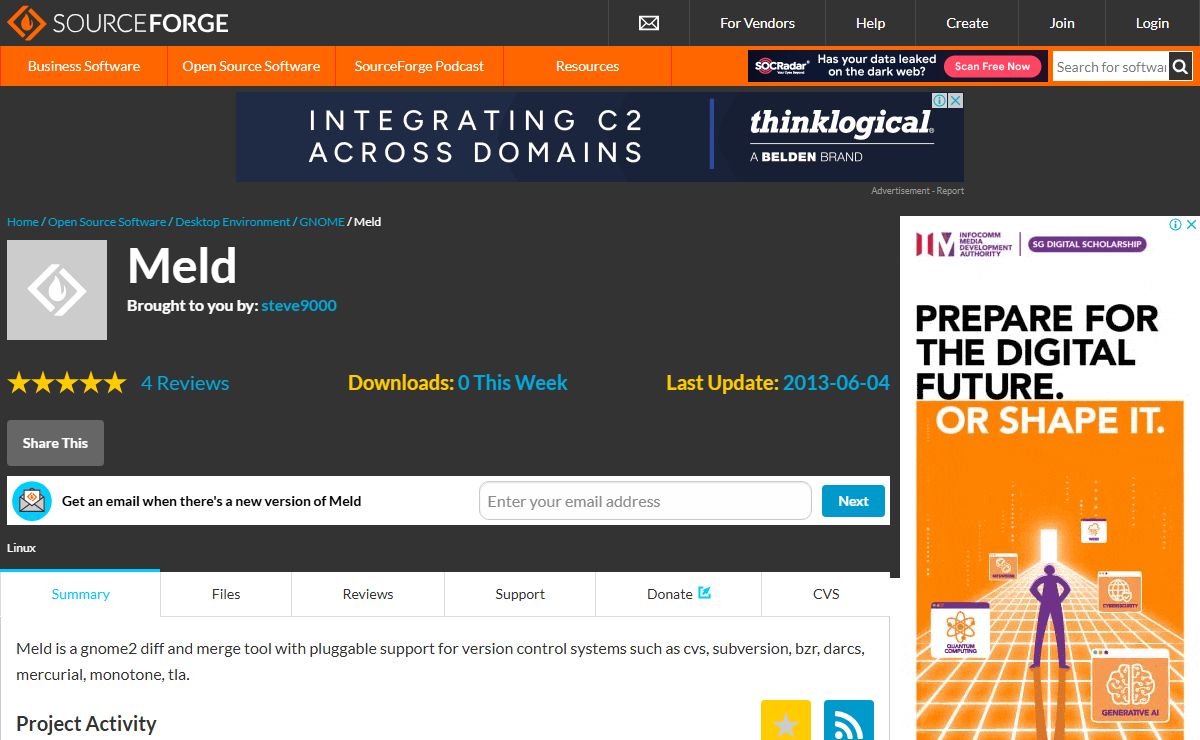Click the large Meld project title
Viewport: 1200px width, 740px height.
pos(182,266)
